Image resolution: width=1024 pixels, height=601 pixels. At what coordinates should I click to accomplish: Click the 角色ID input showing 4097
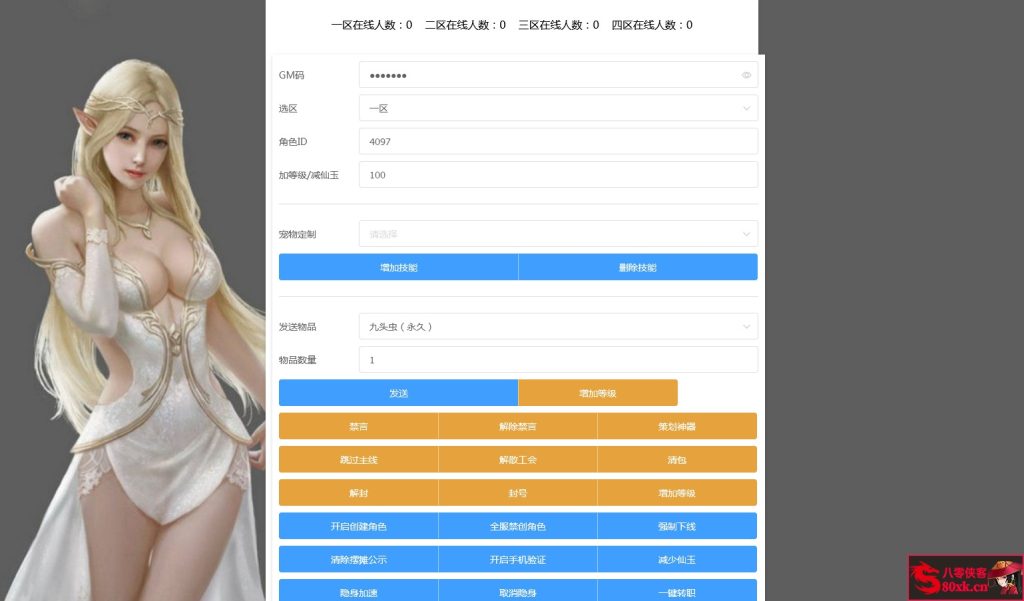pos(558,141)
